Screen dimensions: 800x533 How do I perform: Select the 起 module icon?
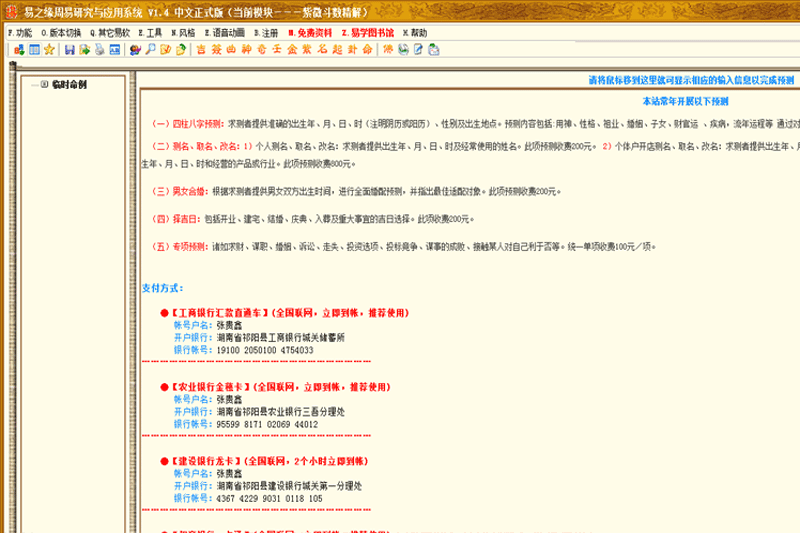(x=337, y=49)
